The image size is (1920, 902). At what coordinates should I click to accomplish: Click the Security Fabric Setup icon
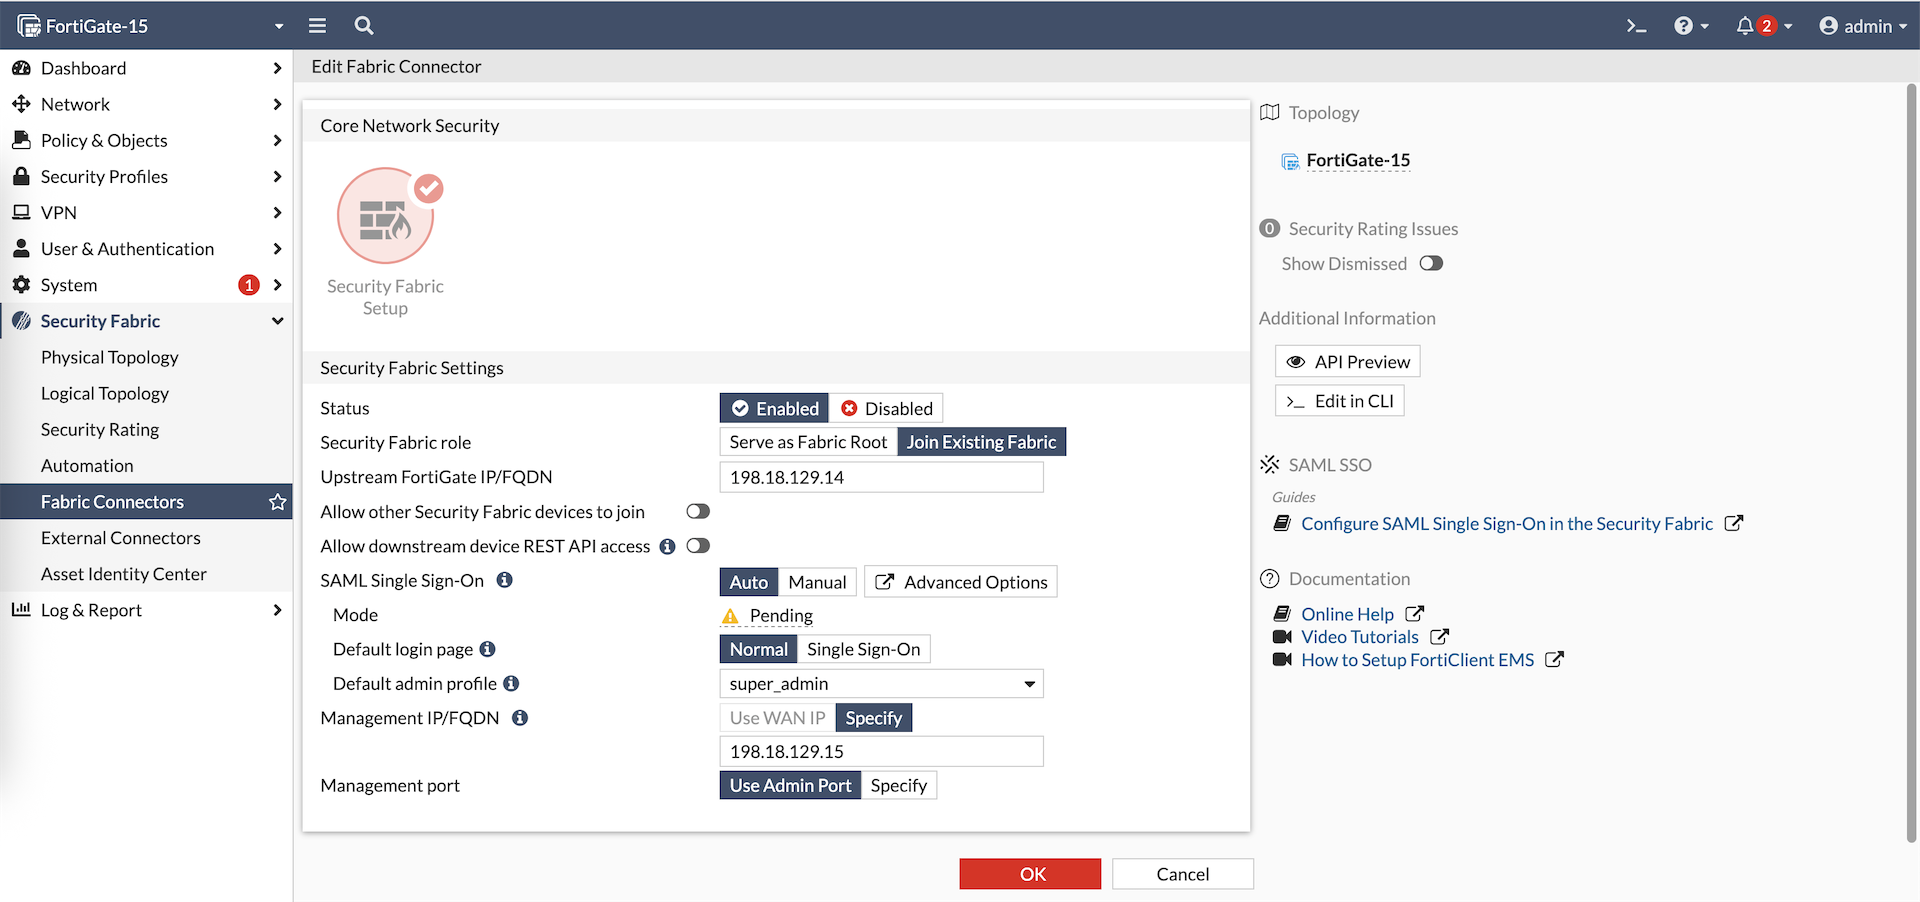pyautogui.click(x=386, y=216)
